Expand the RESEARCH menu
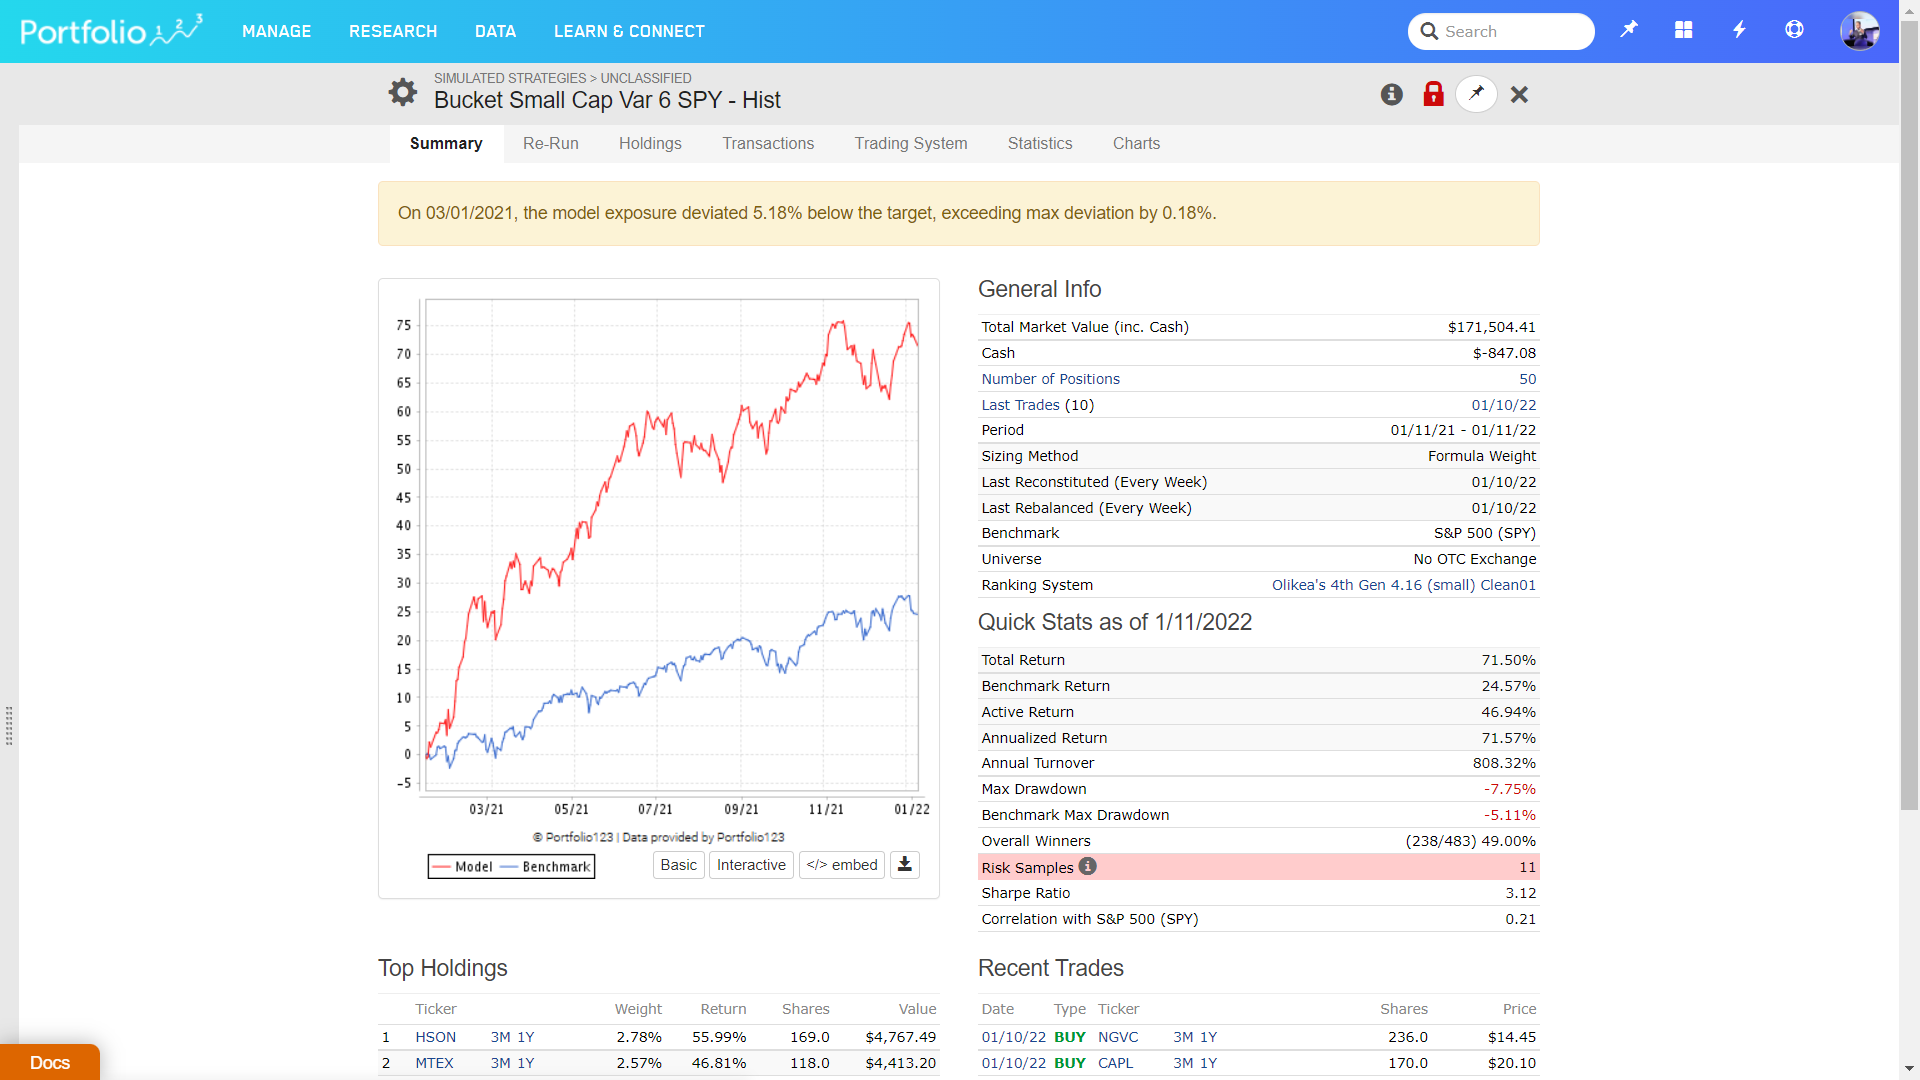1920x1080 pixels. click(393, 31)
